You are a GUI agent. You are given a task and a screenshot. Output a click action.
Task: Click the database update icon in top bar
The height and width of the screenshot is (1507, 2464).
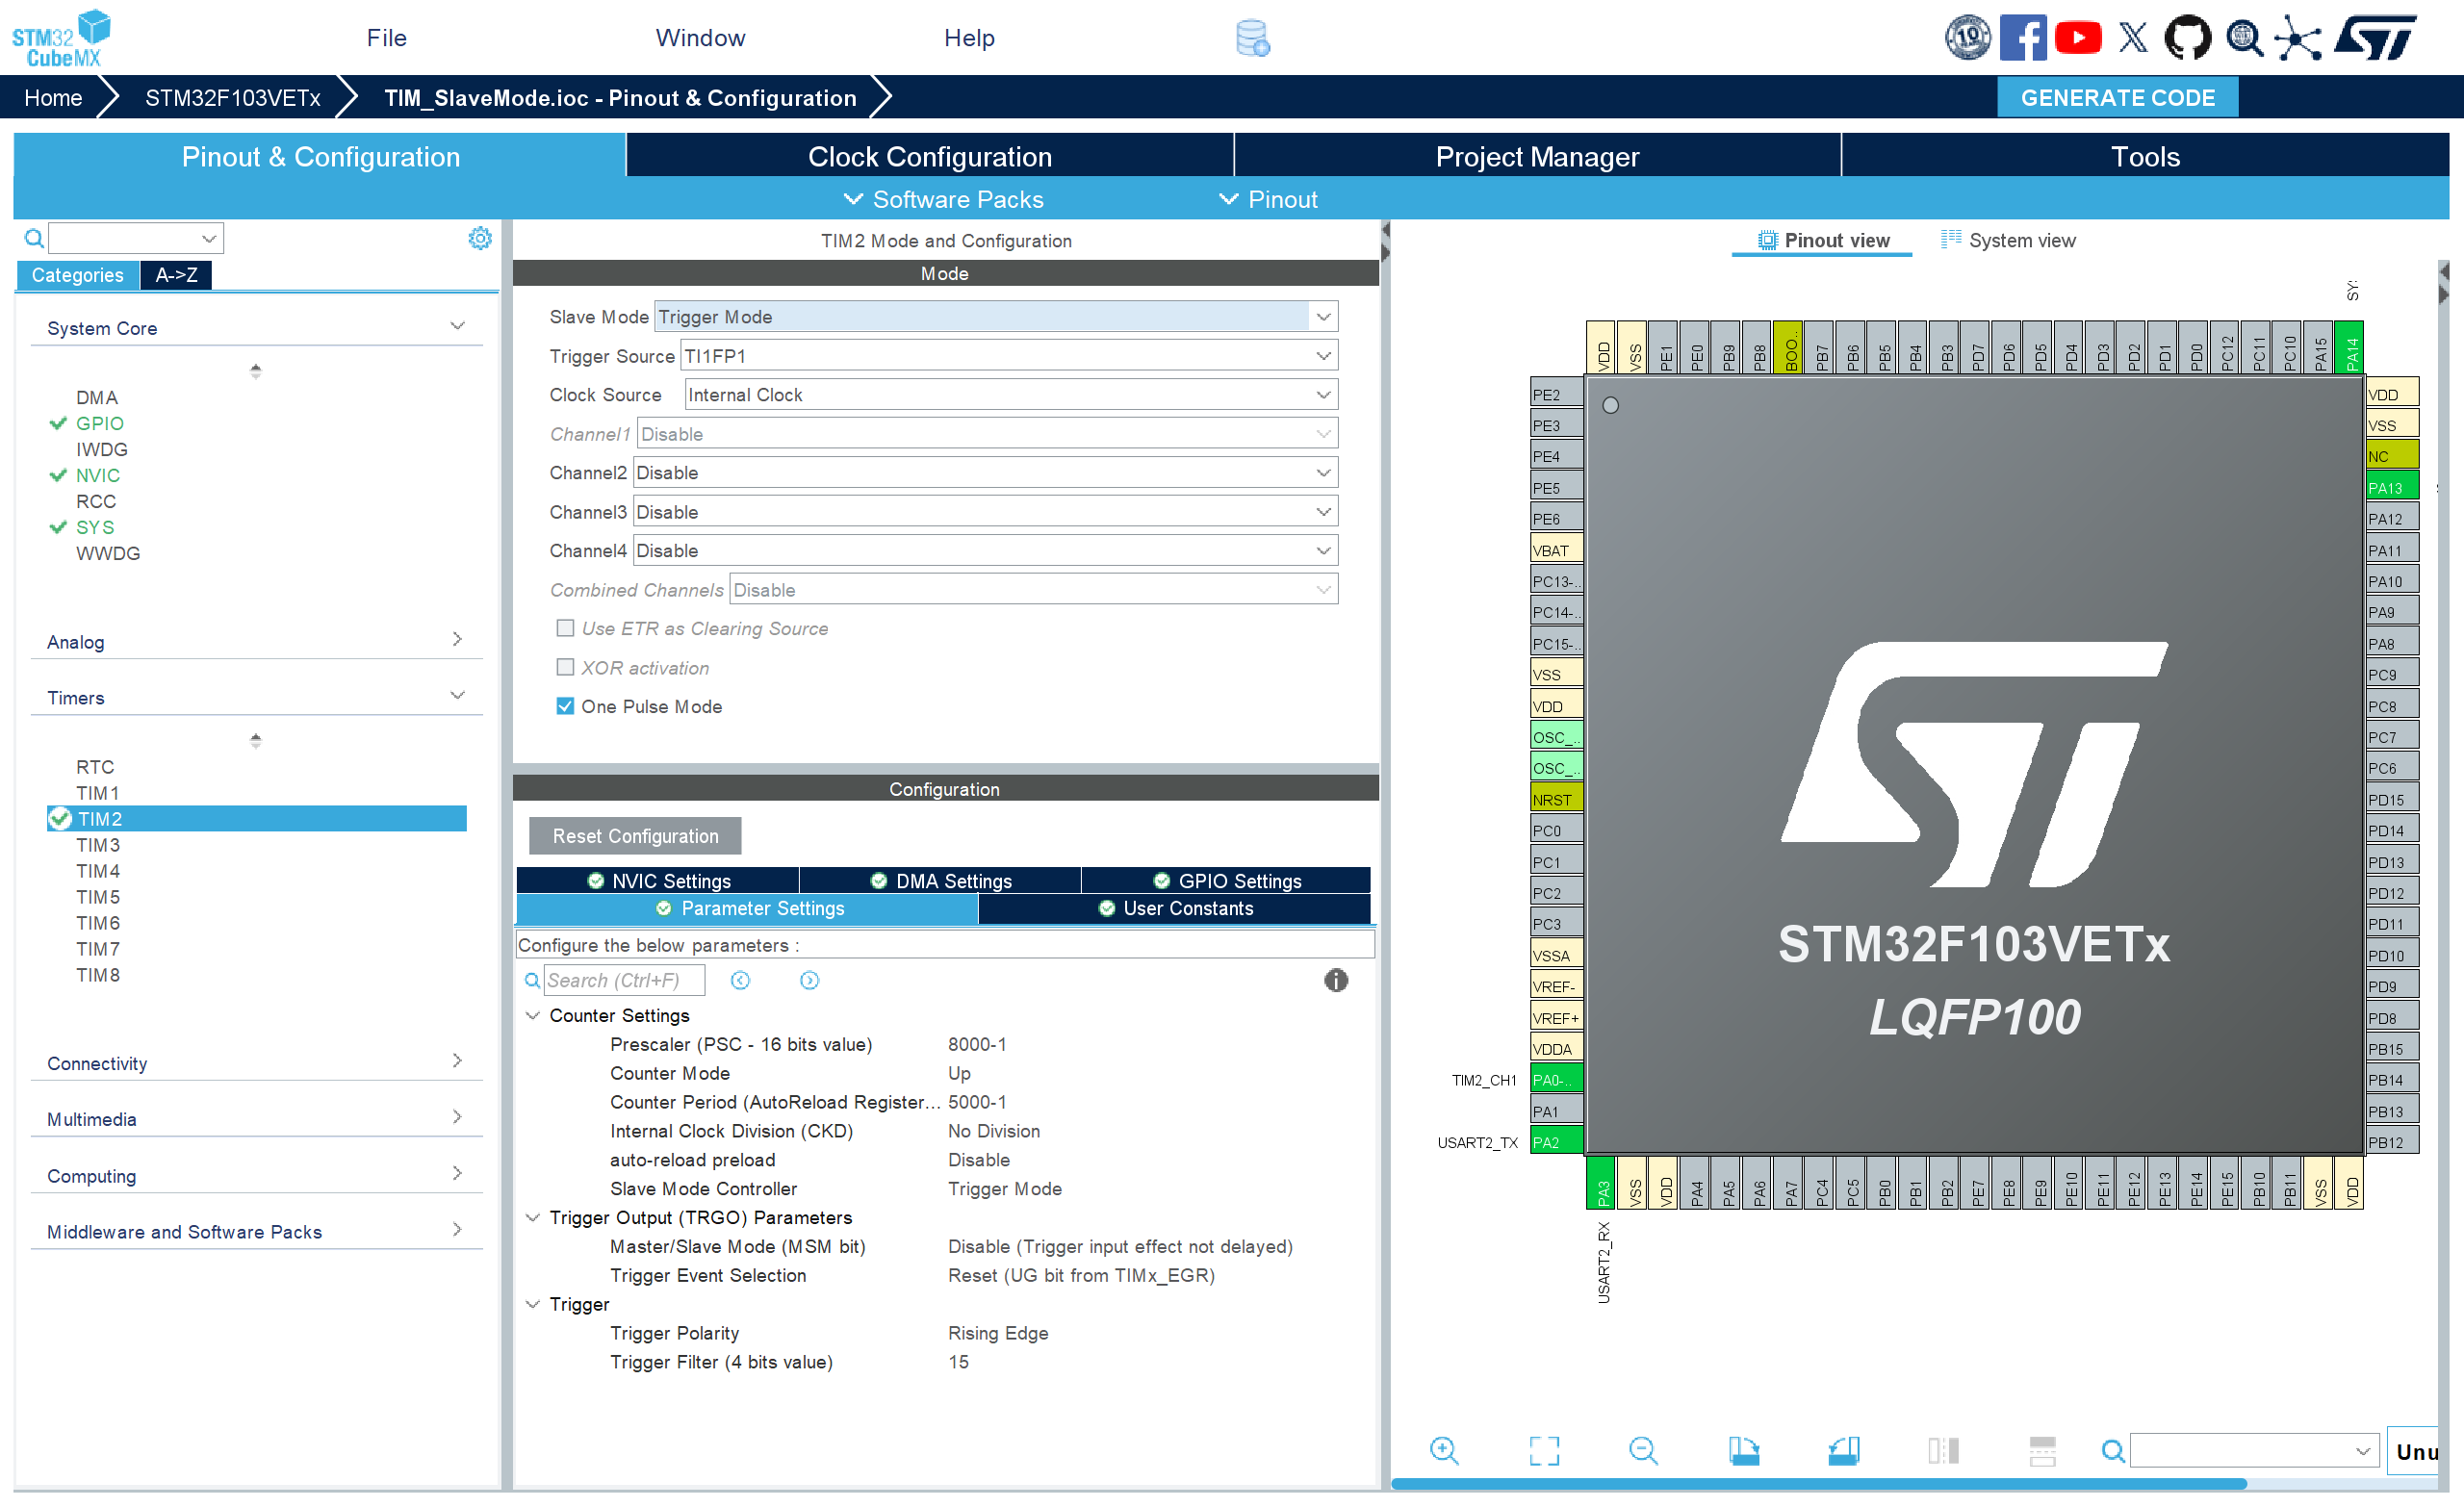click(x=1252, y=38)
